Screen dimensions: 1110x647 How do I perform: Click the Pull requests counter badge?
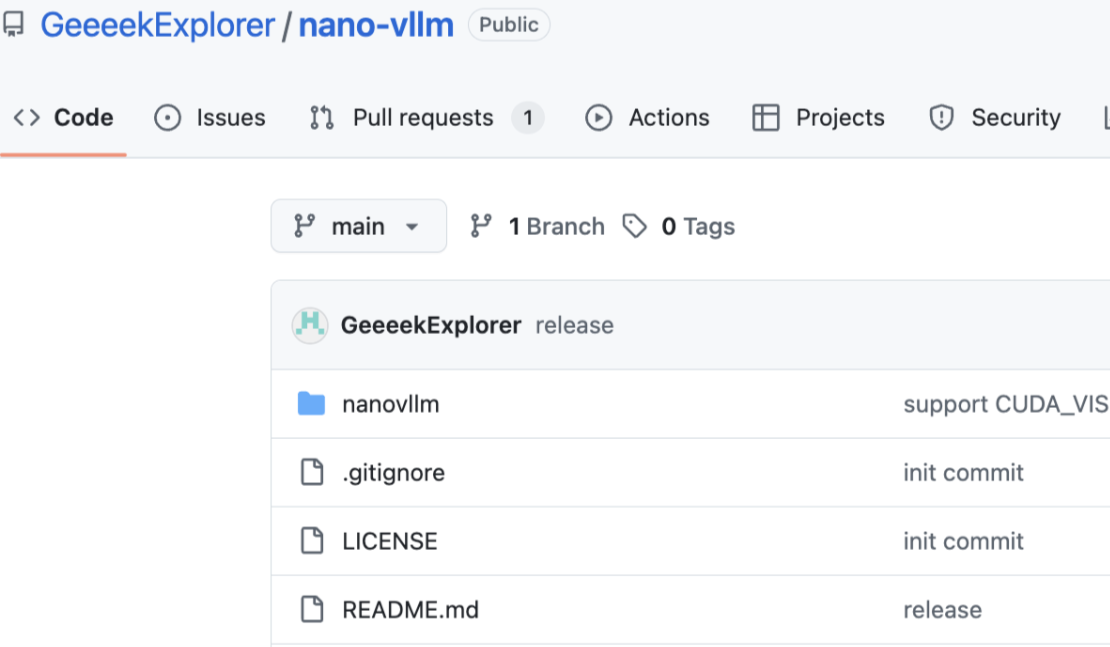pyautogui.click(x=528, y=118)
